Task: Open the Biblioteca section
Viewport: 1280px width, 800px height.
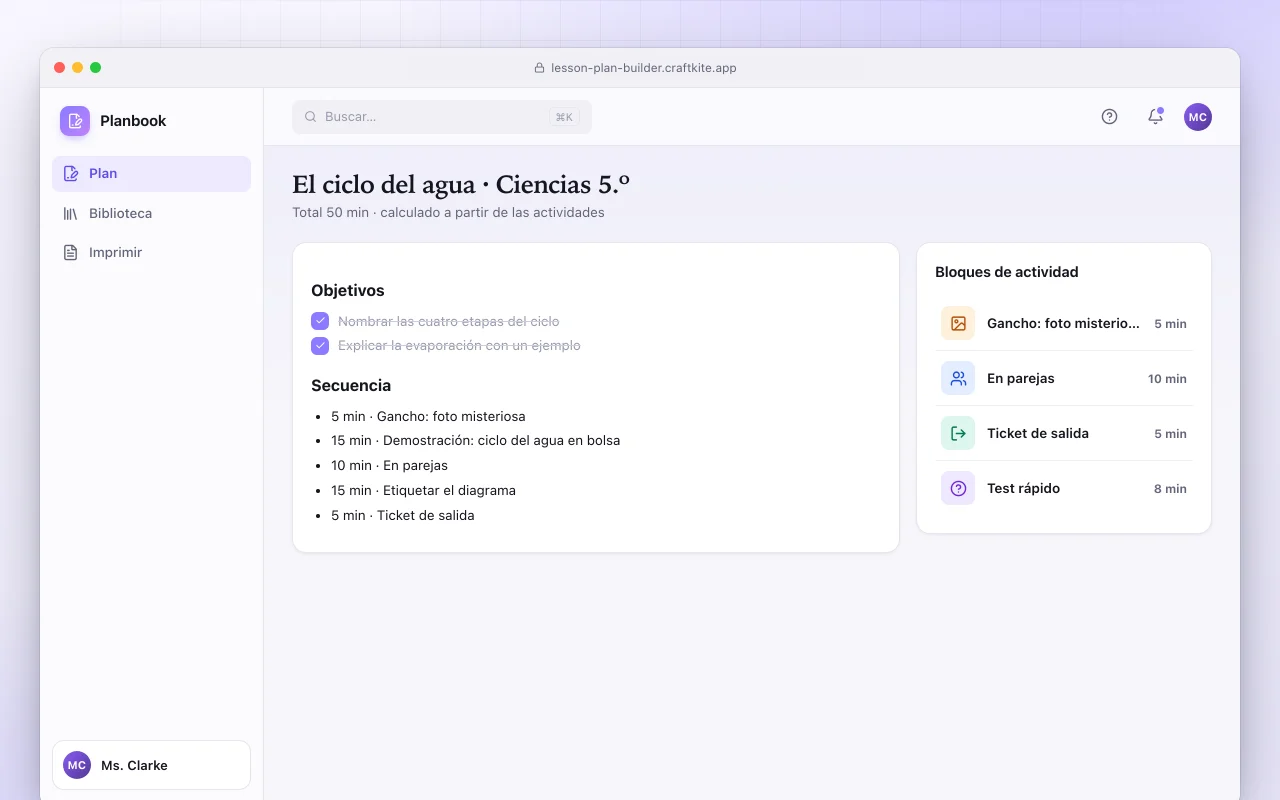Action: click(x=151, y=213)
